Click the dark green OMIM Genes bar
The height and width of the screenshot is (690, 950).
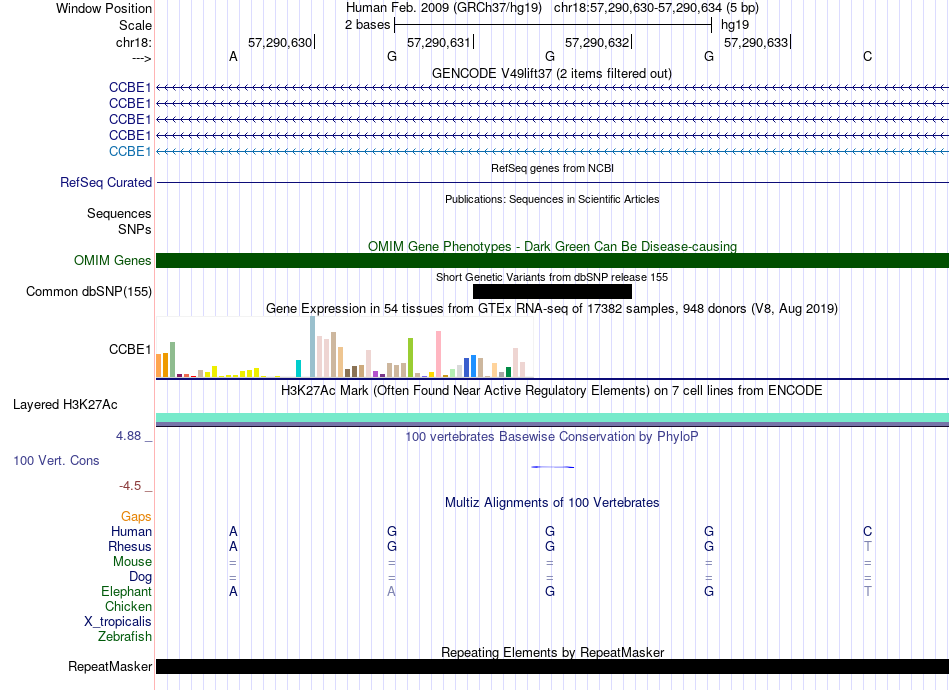click(553, 260)
